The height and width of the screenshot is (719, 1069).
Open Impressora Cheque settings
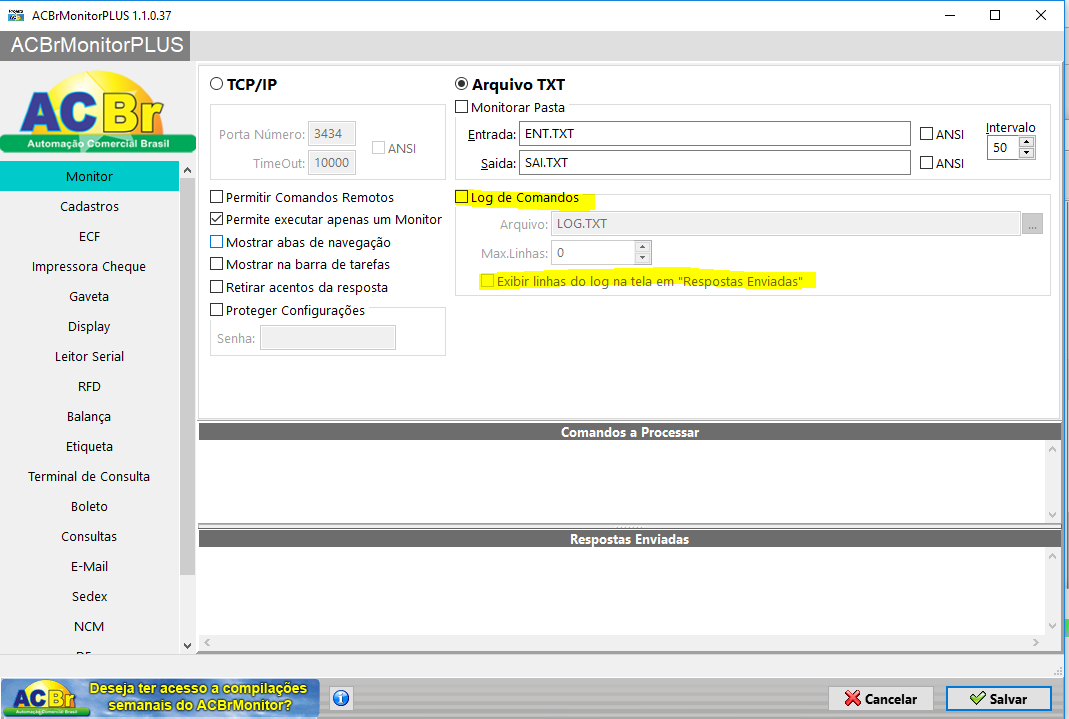tap(89, 266)
